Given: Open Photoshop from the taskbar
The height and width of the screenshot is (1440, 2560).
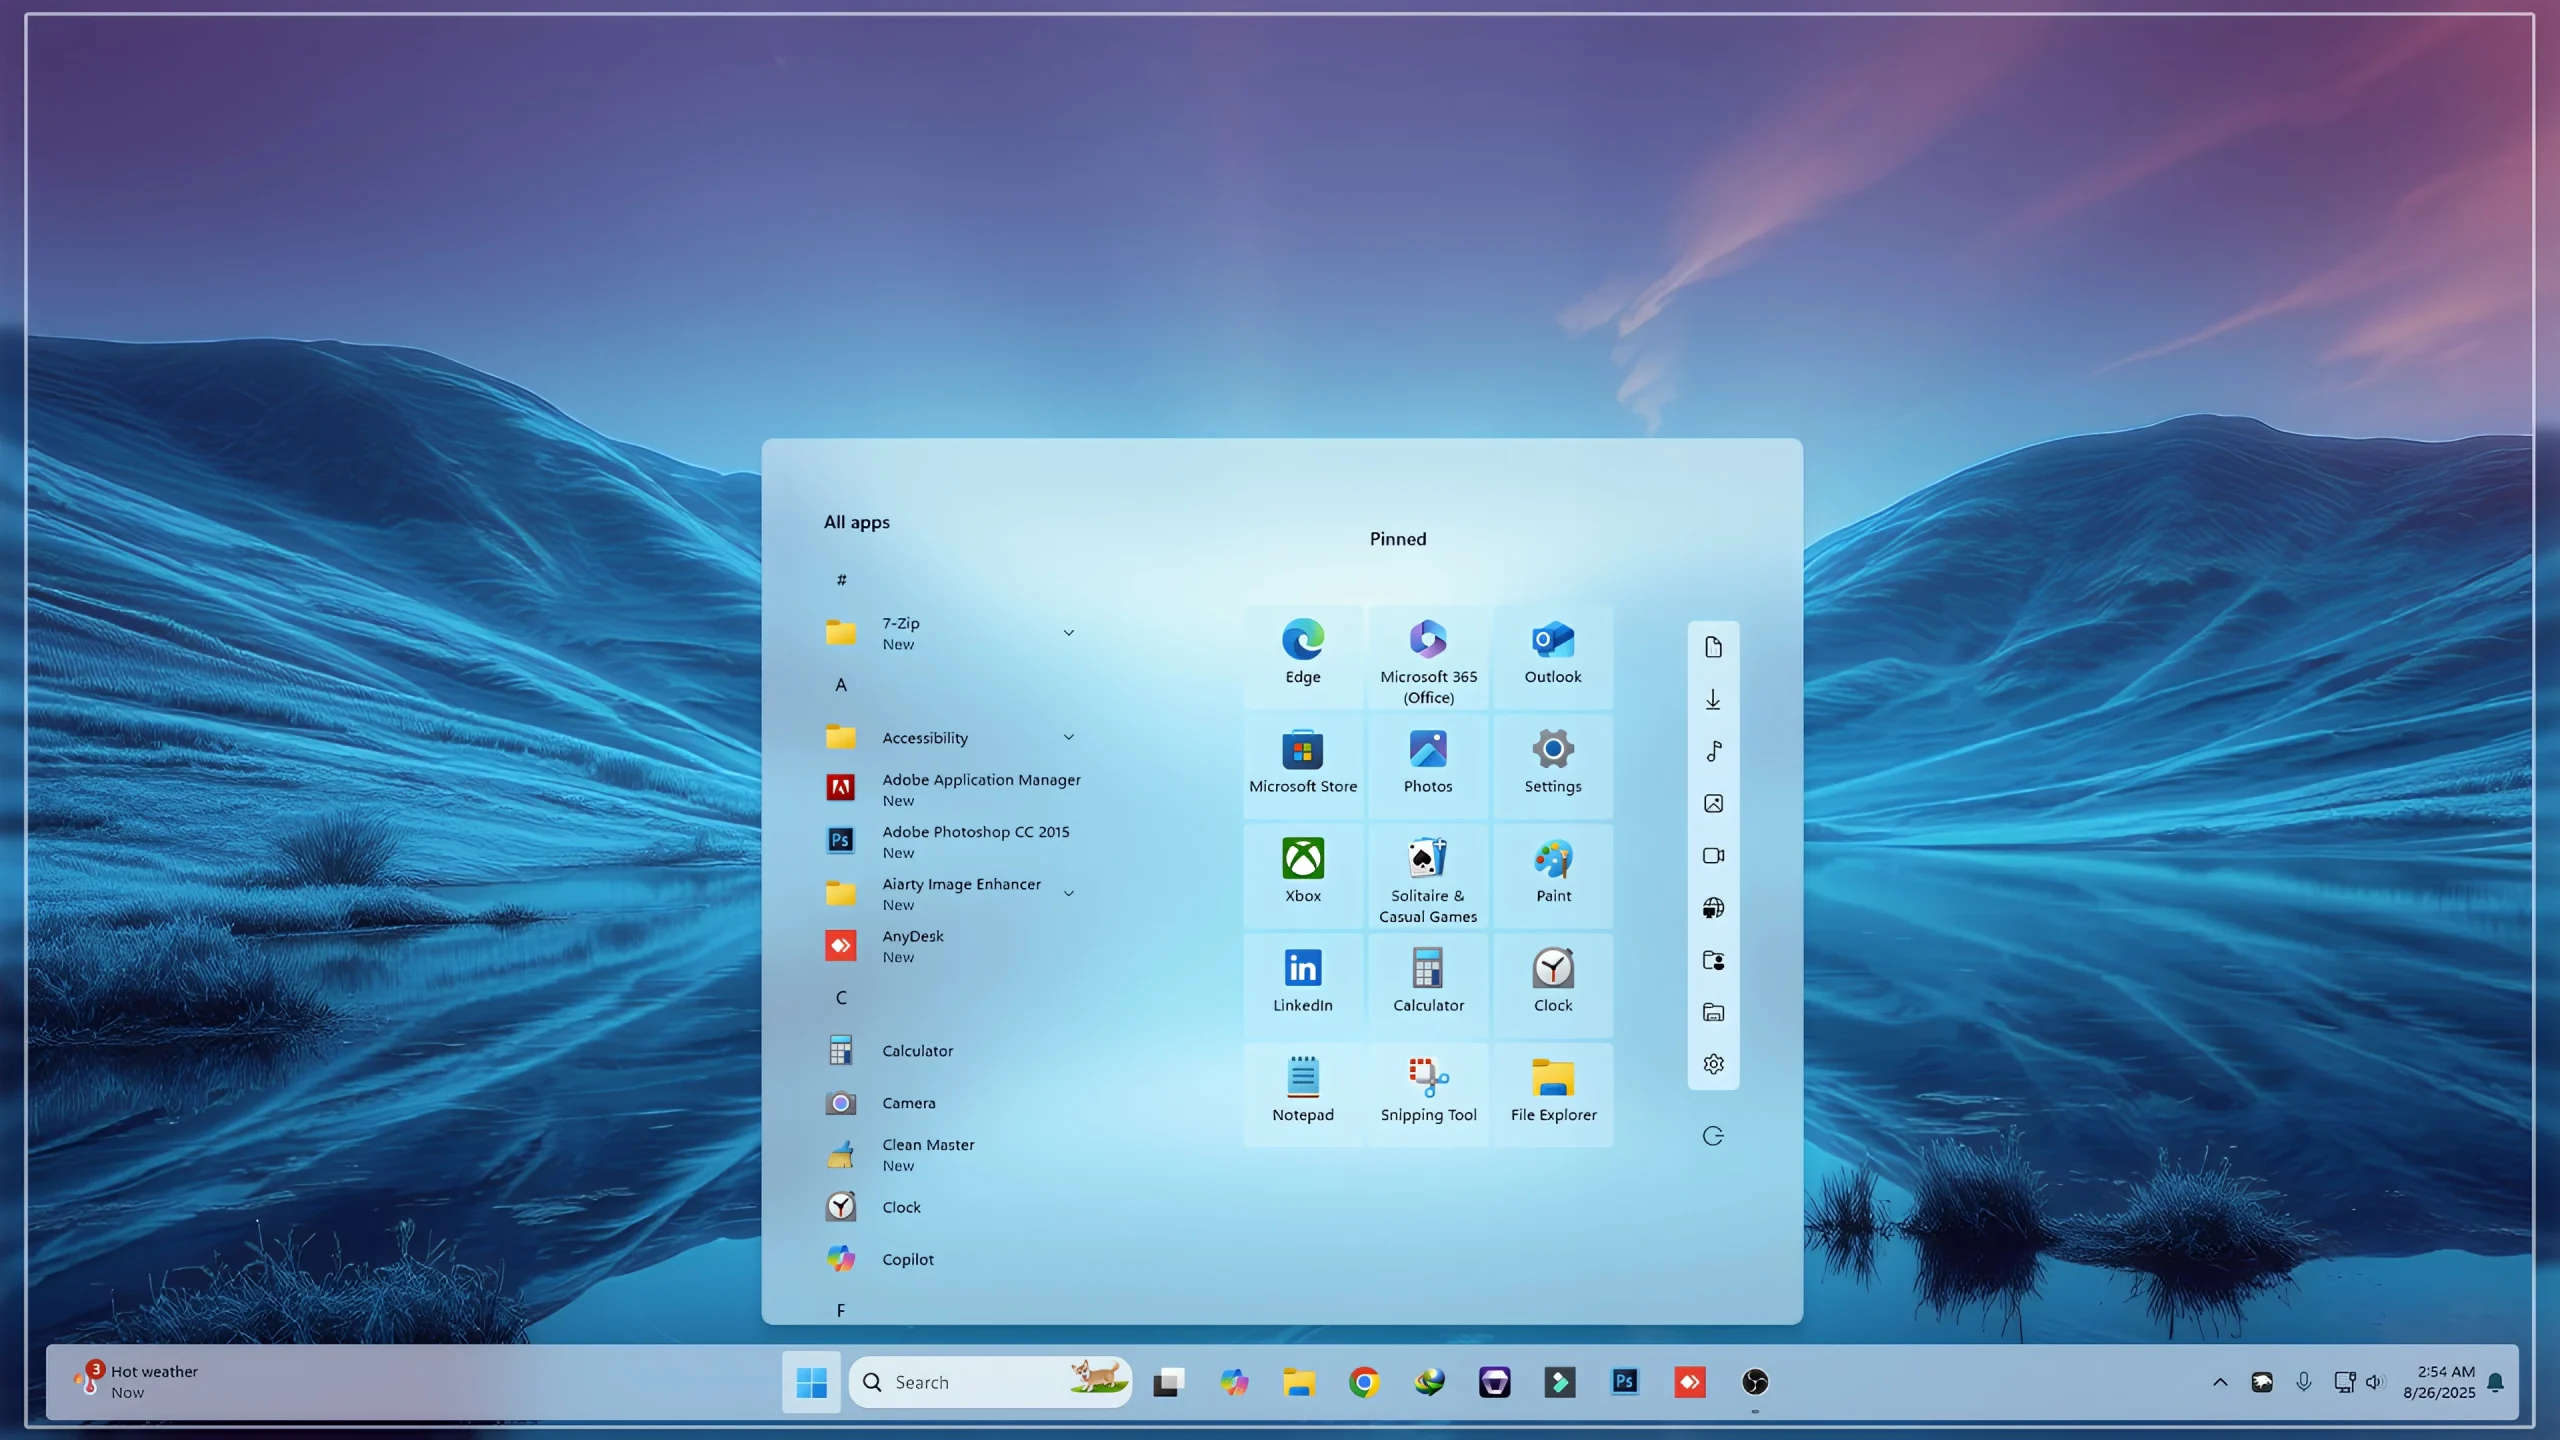Looking at the screenshot, I should pyautogui.click(x=1625, y=1382).
